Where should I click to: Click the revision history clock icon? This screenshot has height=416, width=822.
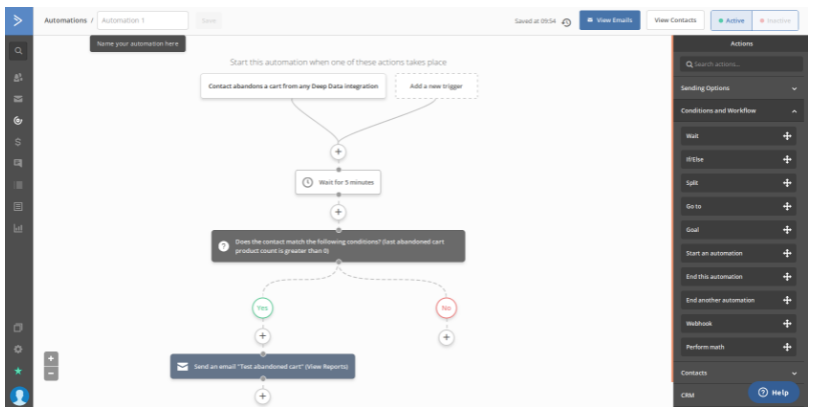566,22
